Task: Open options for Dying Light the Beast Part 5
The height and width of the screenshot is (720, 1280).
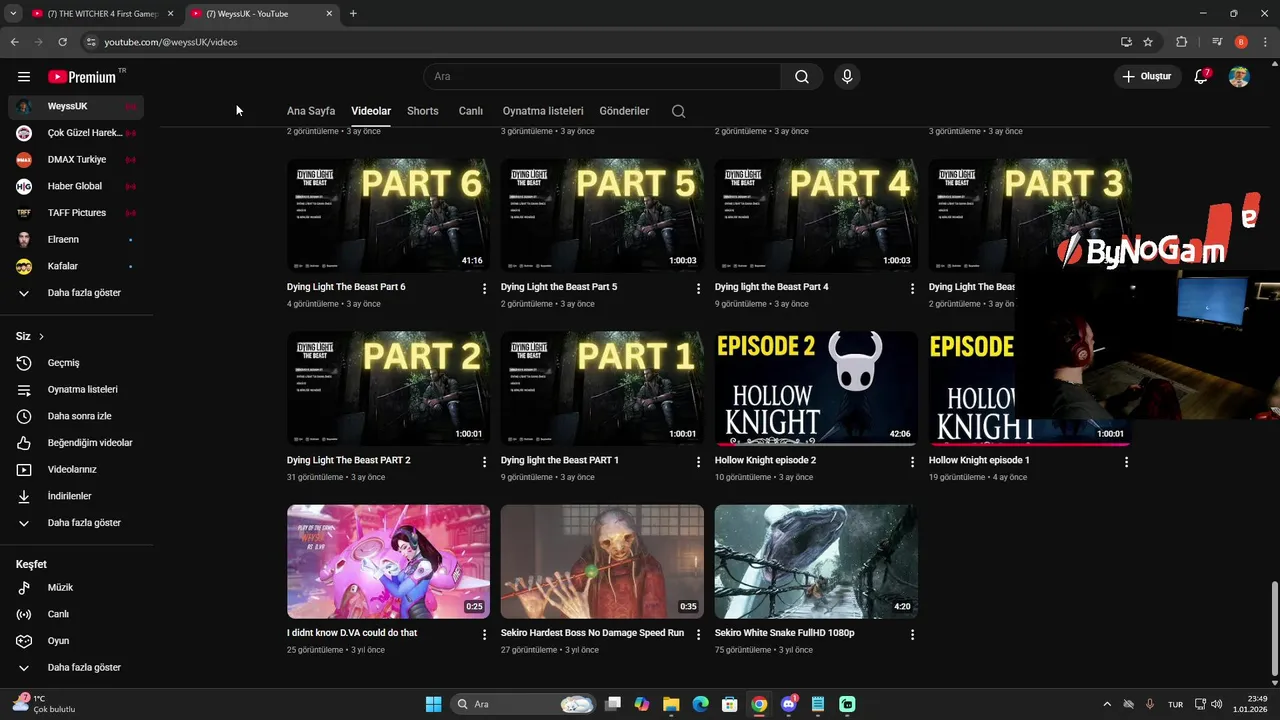Action: click(699, 288)
